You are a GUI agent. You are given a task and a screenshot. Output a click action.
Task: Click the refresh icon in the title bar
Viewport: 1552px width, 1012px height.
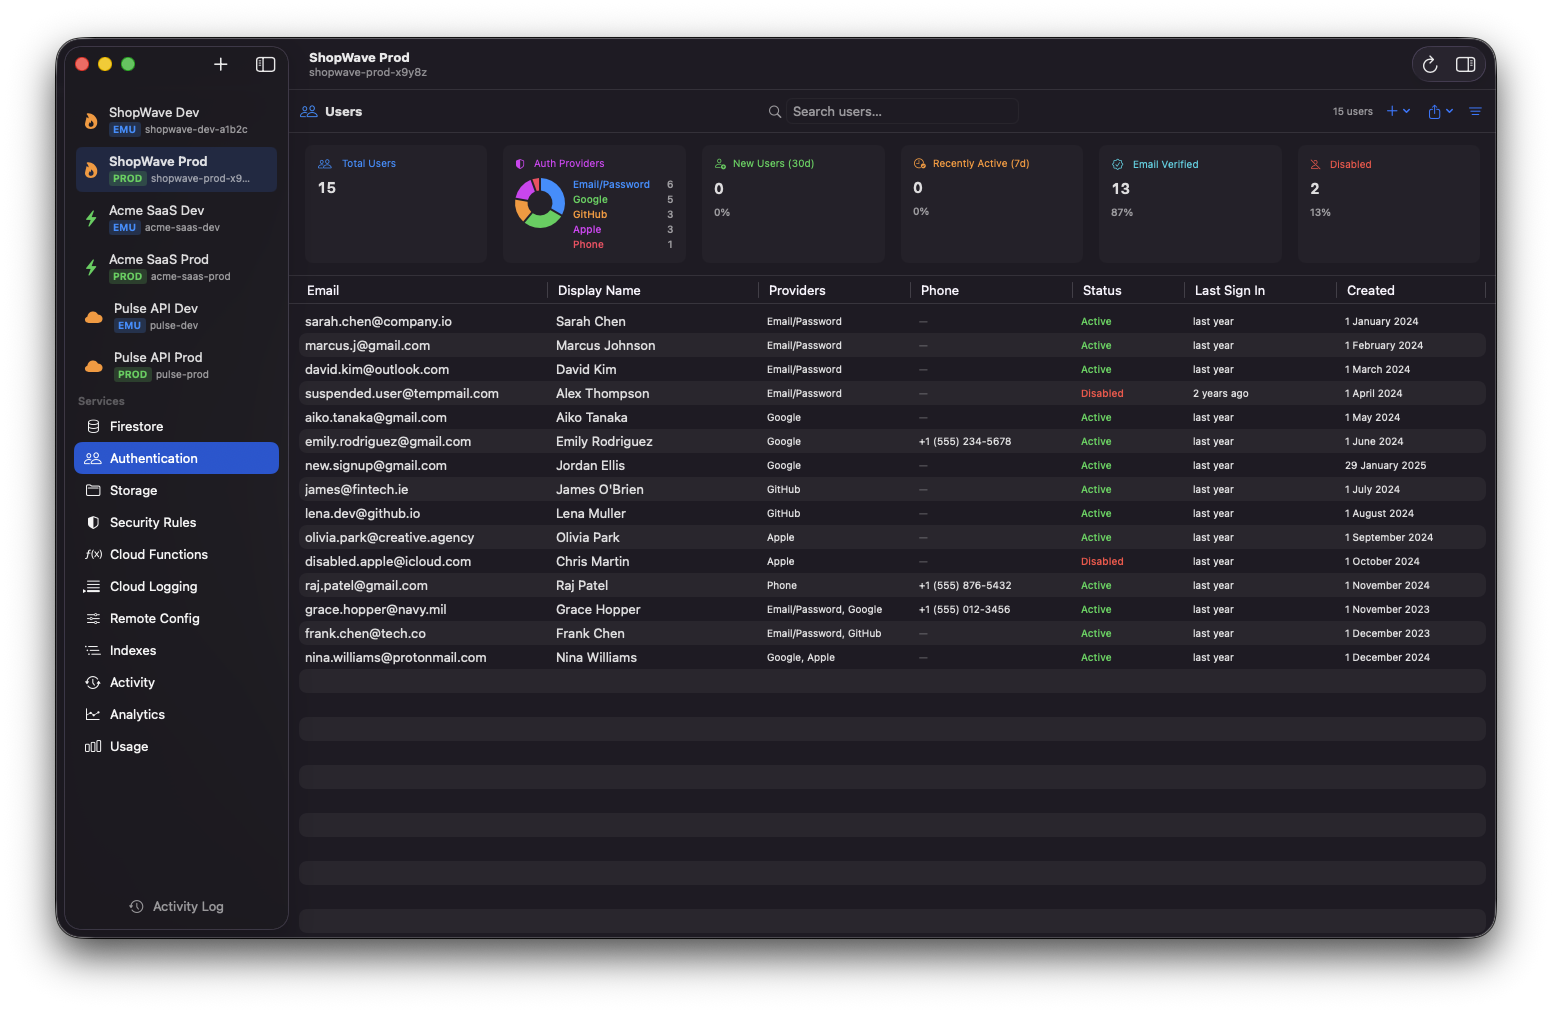1430,64
